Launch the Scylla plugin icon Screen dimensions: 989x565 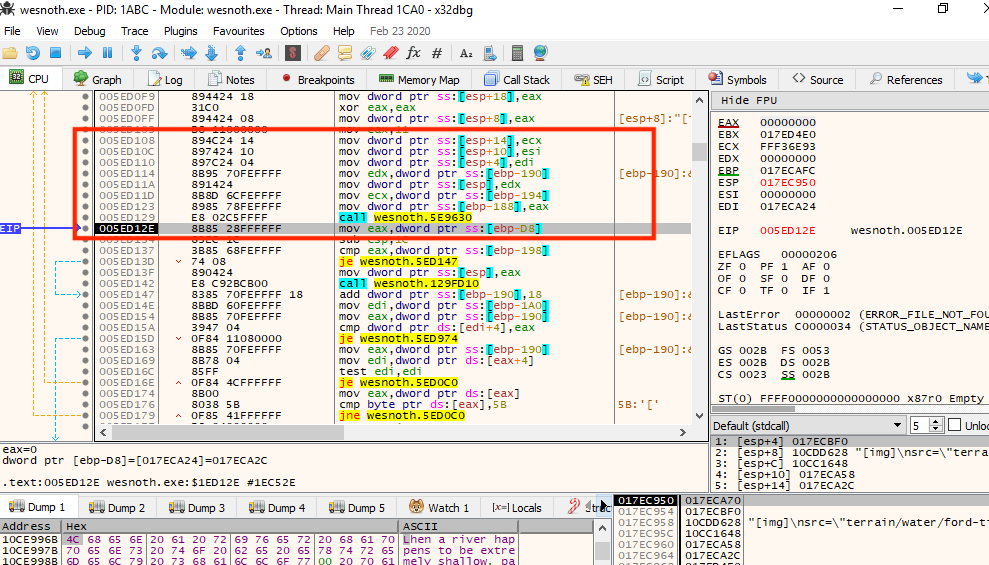tap(293, 53)
